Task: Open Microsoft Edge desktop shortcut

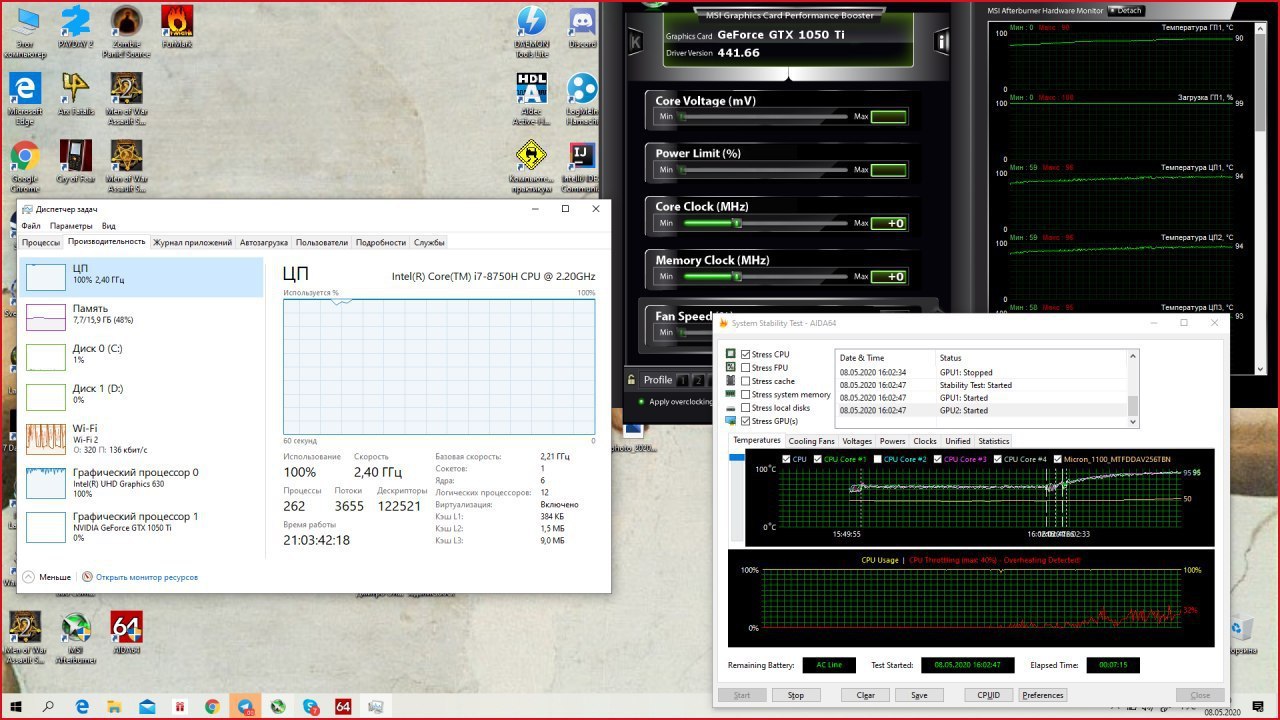Action: [25, 98]
